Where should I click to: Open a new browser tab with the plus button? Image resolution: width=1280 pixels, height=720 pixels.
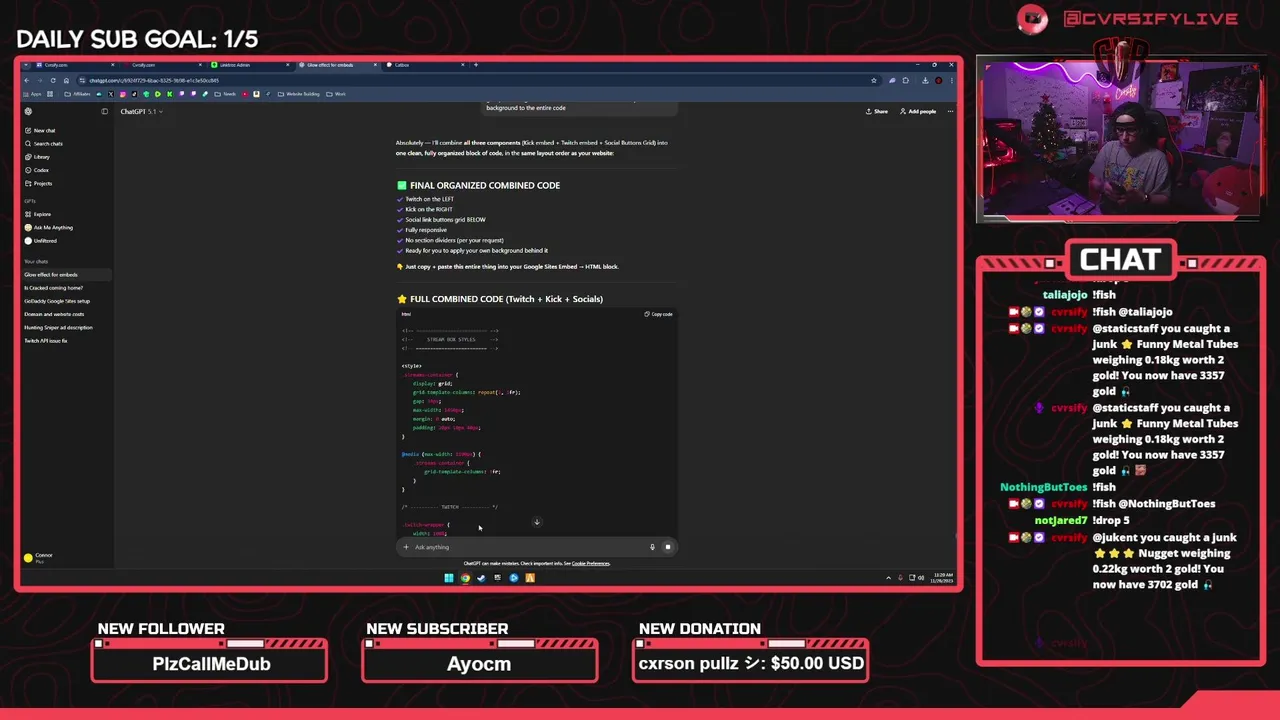coord(476,65)
